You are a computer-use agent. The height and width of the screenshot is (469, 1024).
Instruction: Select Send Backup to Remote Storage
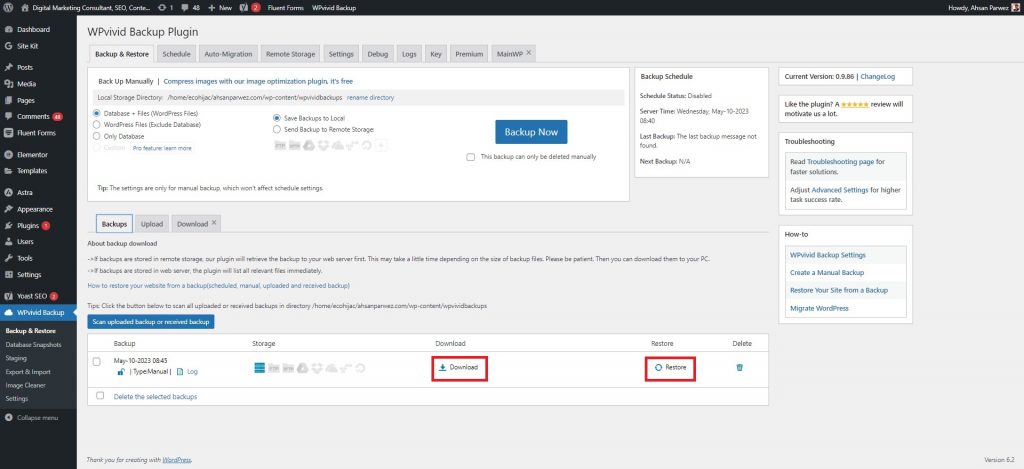click(x=277, y=129)
